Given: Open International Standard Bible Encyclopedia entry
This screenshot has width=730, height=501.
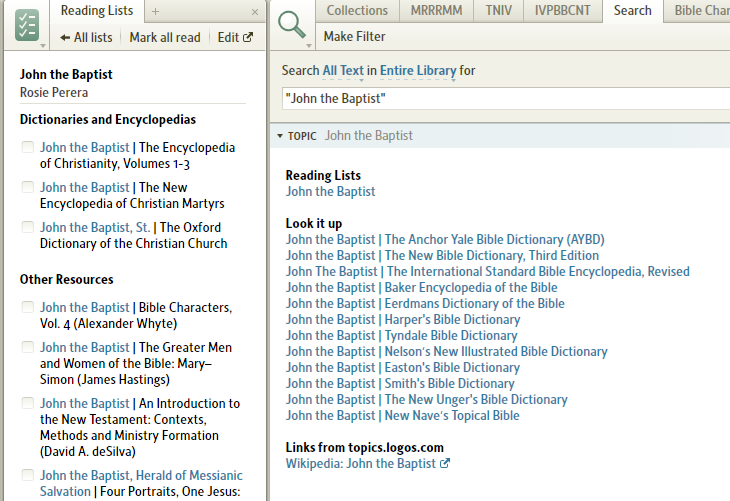Looking at the screenshot, I should click(487, 271).
